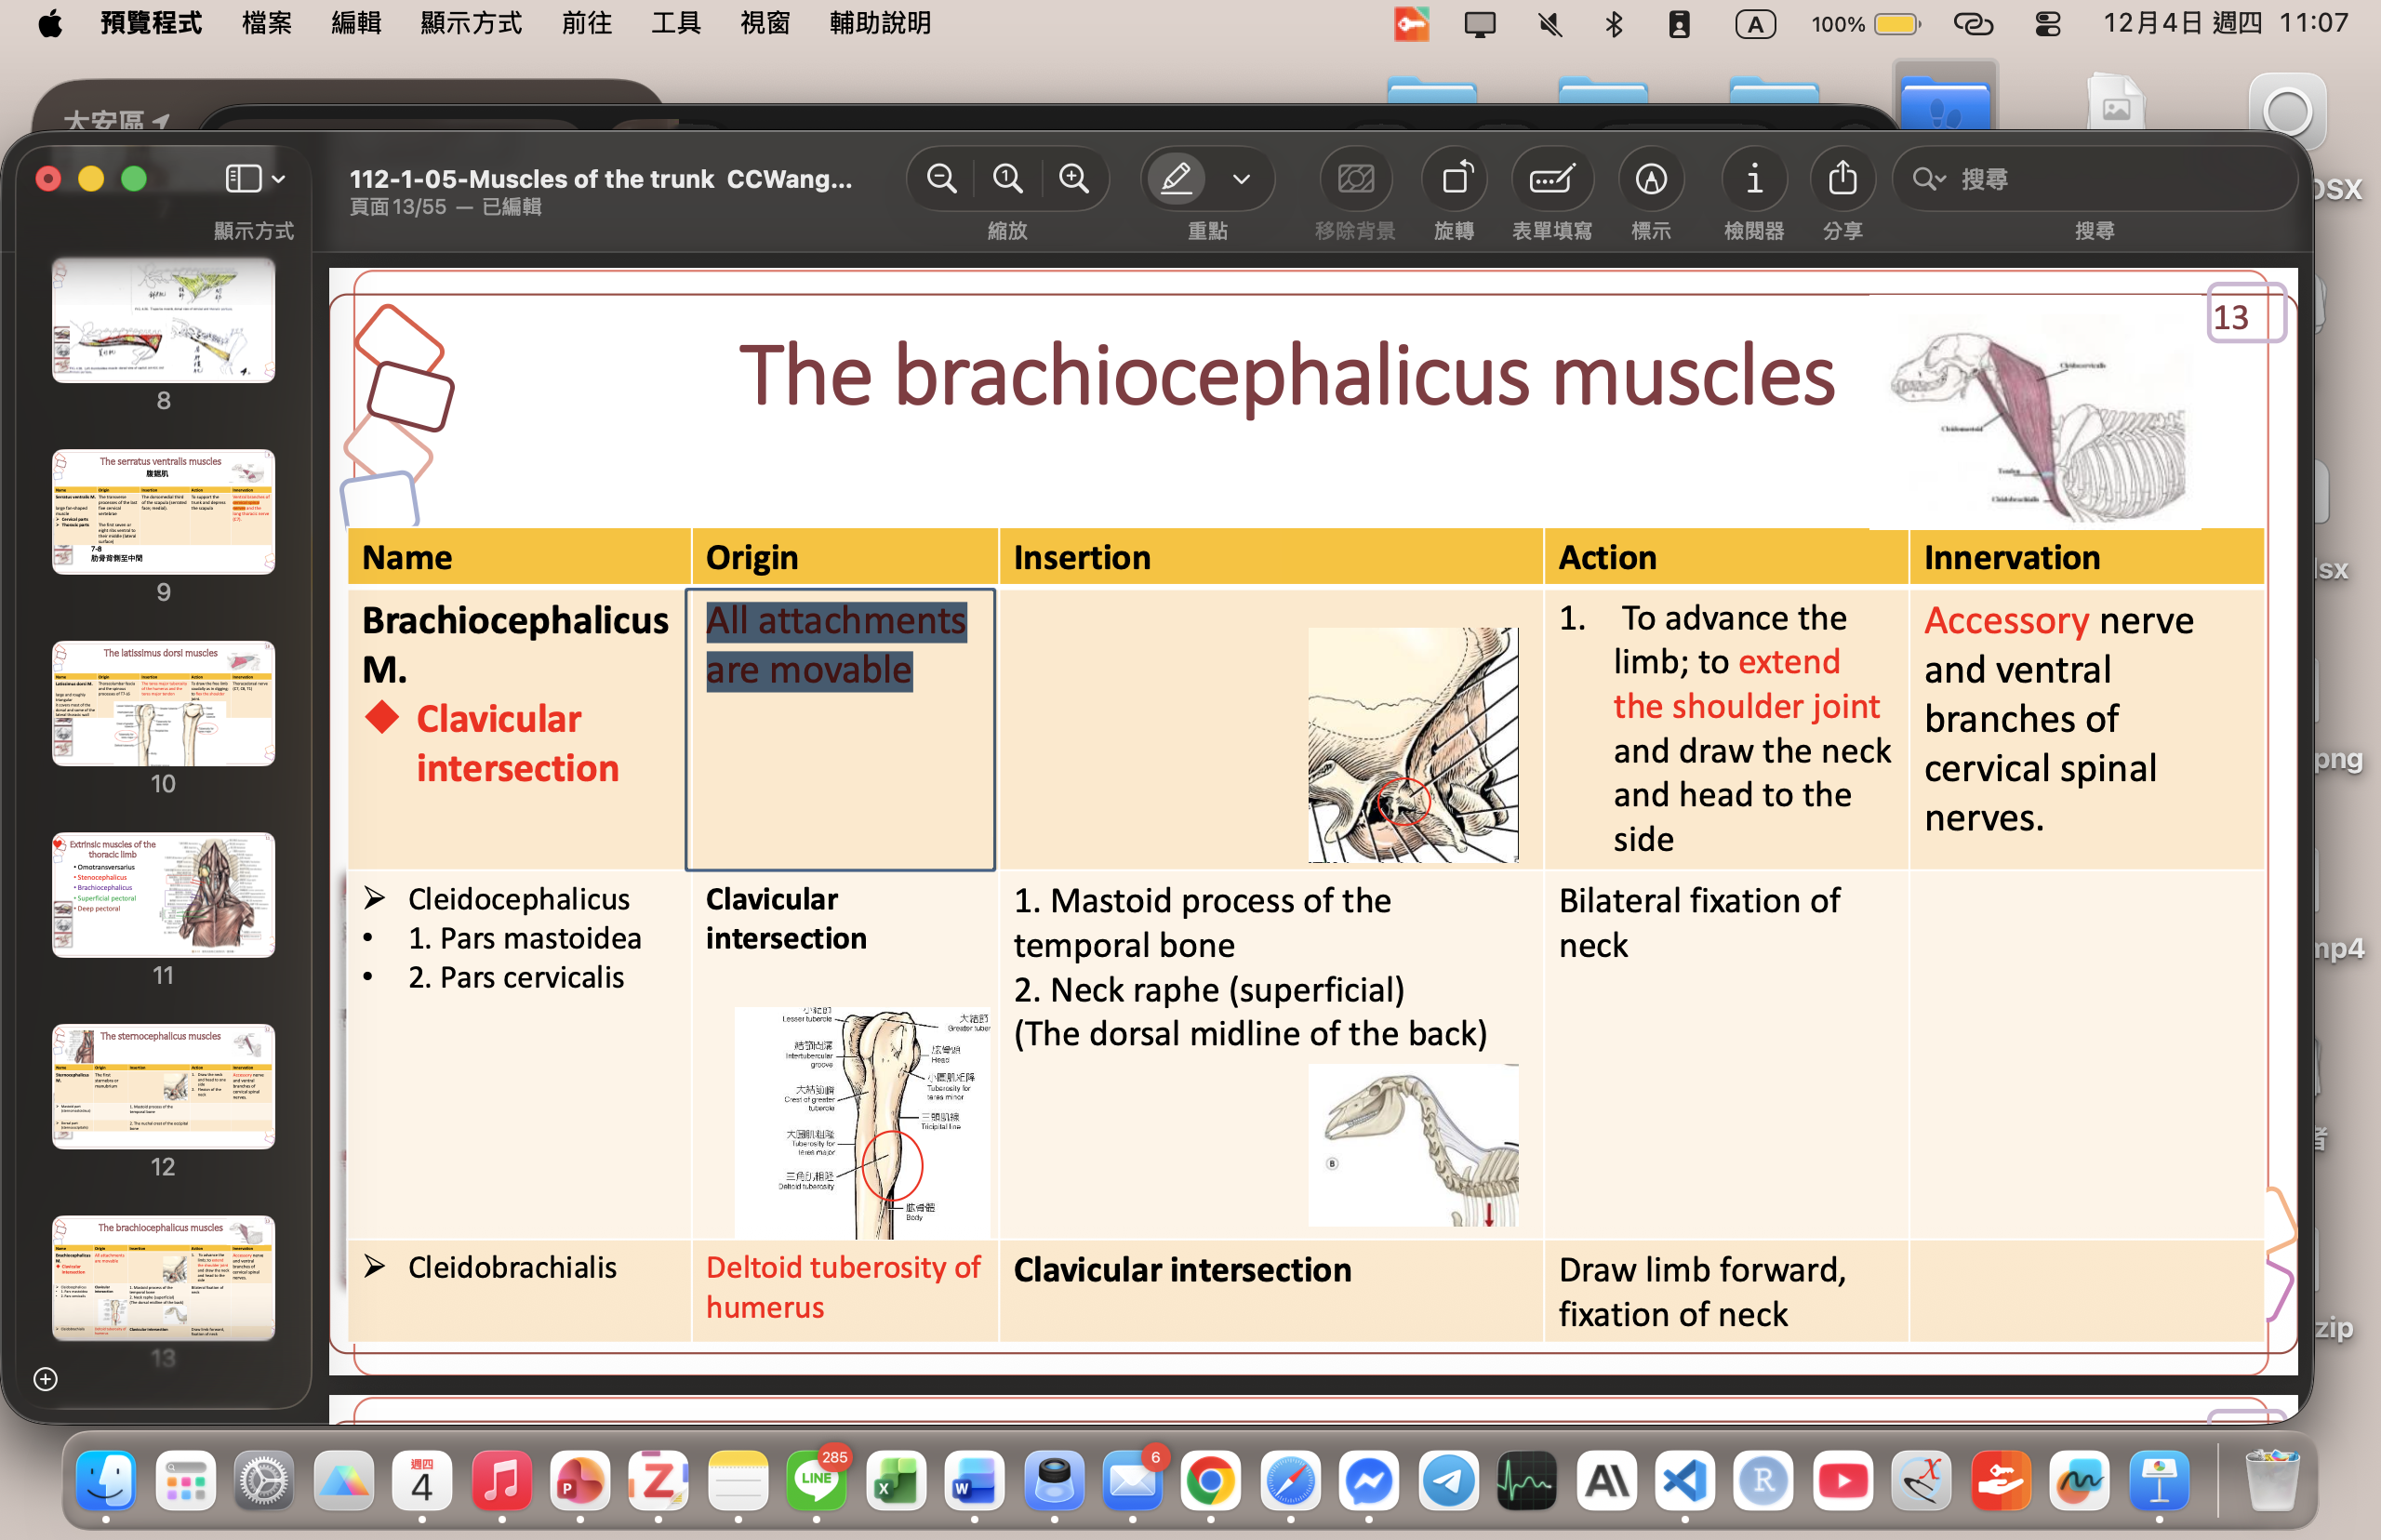2381x1540 pixels.
Task: Open the inspector (檢閱器) info icon
Action: pos(1754,179)
